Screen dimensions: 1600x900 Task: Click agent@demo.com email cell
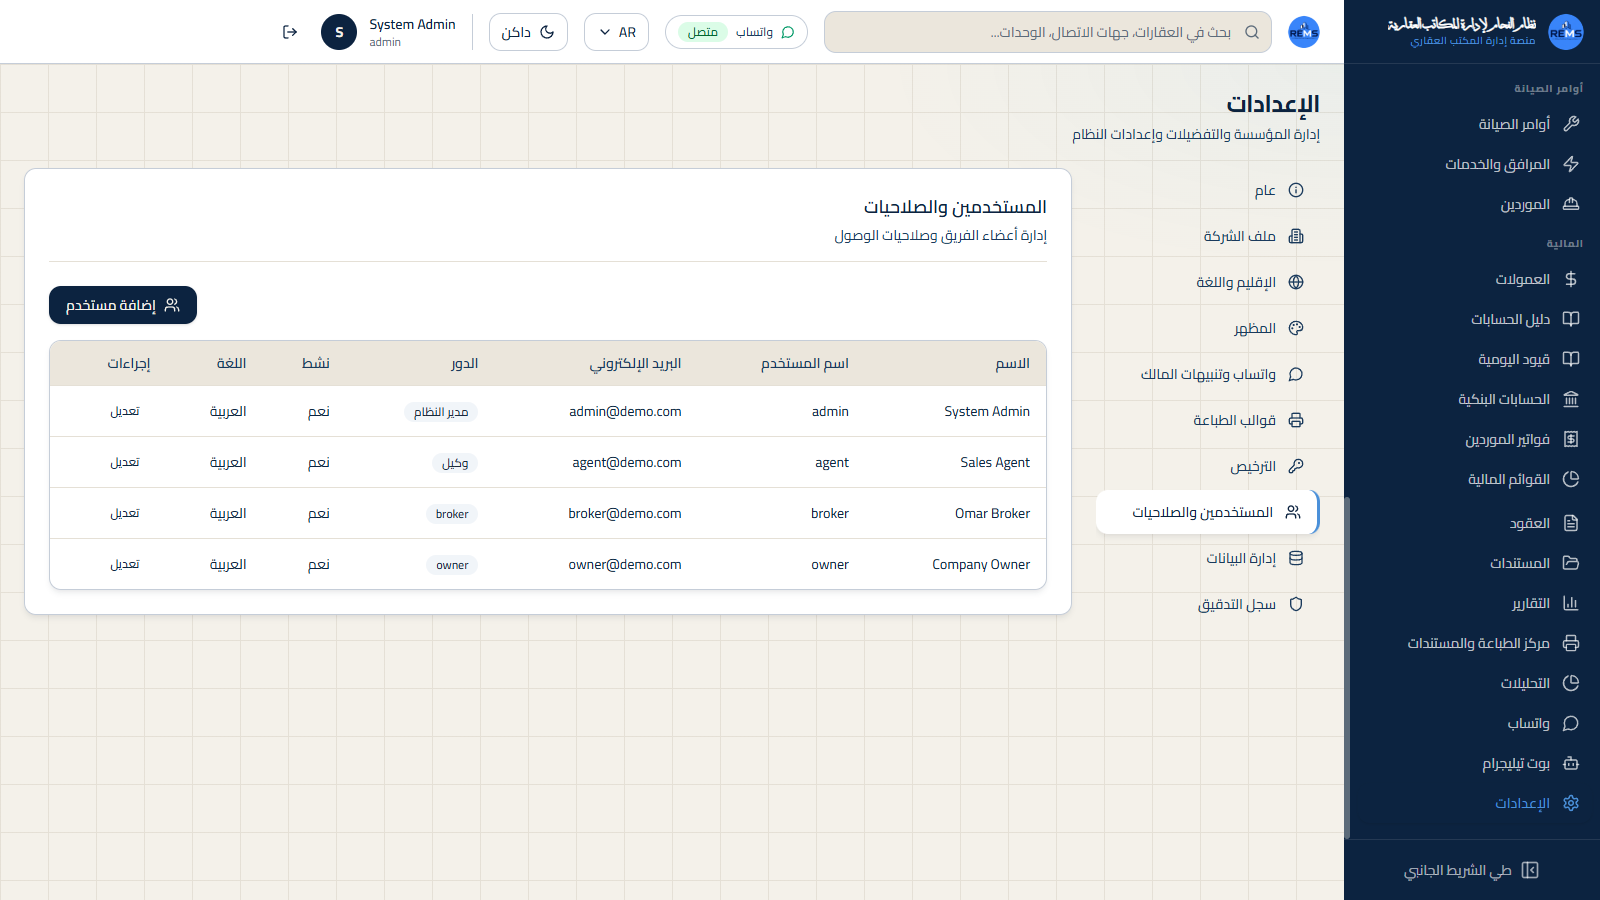pos(627,462)
